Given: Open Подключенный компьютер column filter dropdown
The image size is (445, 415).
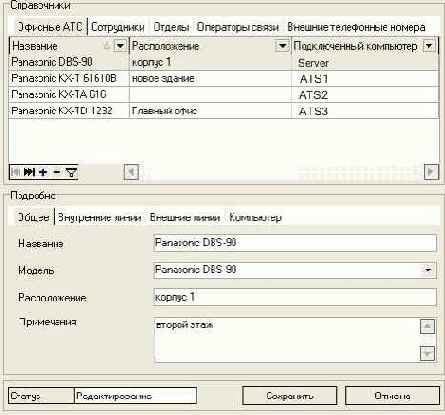Looking at the screenshot, I should point(429,46).
